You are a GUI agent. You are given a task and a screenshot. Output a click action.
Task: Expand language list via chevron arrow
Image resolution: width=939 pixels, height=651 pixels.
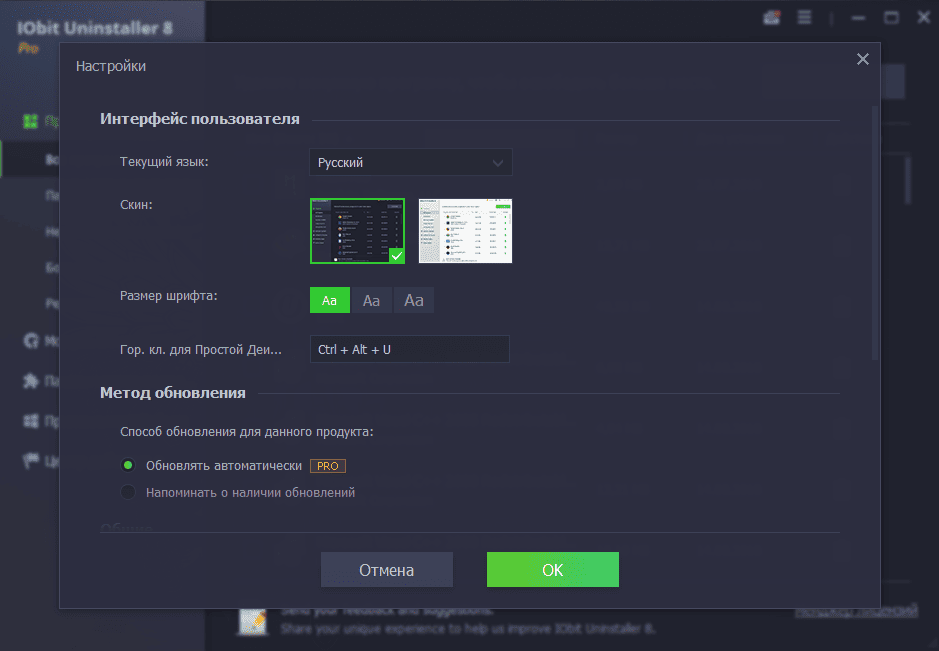click(498, 163)
